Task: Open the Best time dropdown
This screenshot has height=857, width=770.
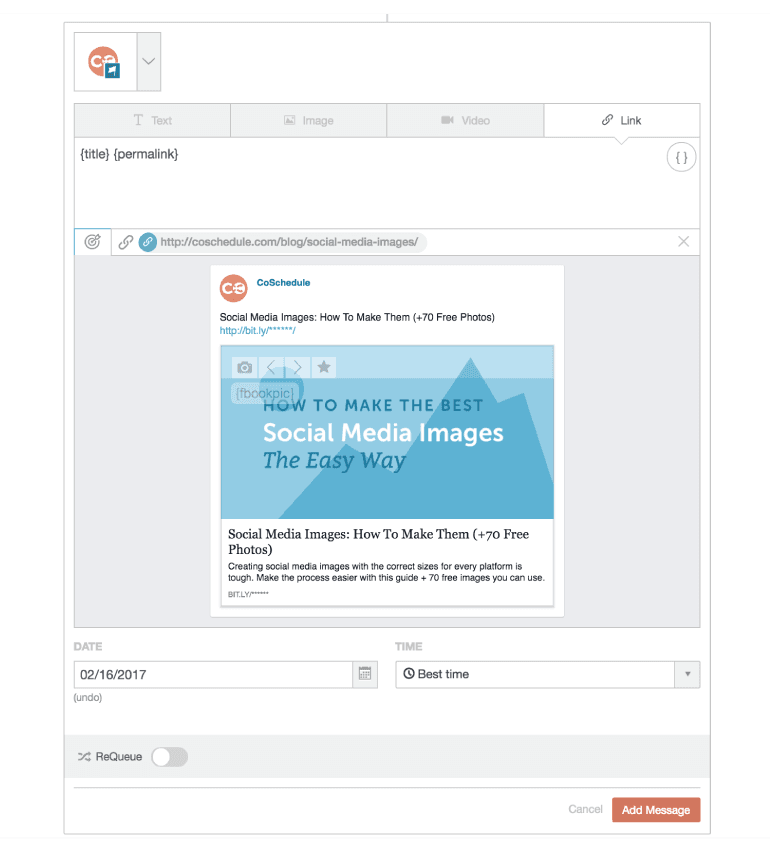Action: tap(548, 674)
